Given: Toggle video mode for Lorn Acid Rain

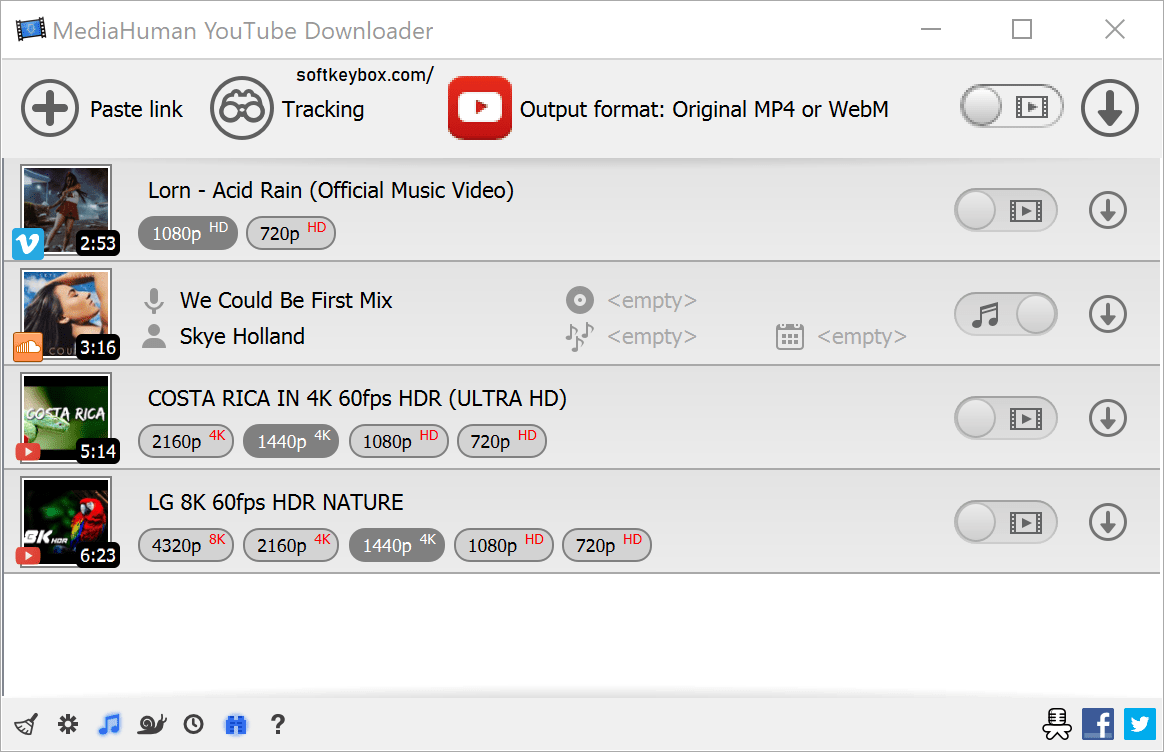Looking at the screenshot, I should pos(1005,210).
